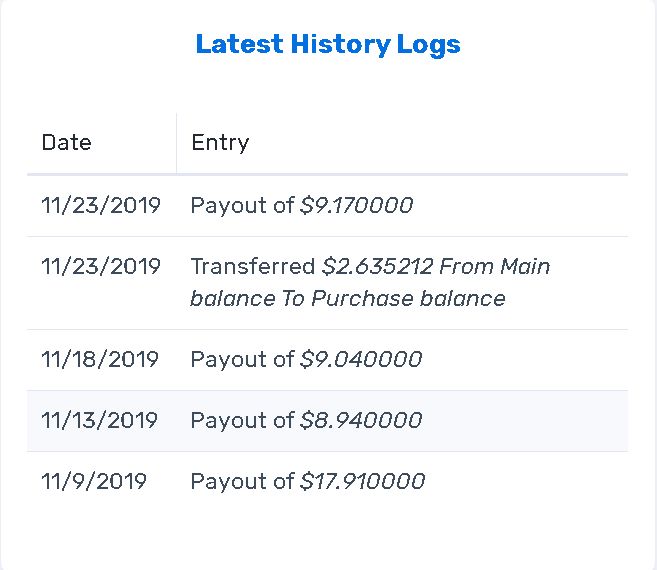Screen dimensions: 657x570
Task: Click the Payout of $9.040000 entry
Action: coord(306,360)
